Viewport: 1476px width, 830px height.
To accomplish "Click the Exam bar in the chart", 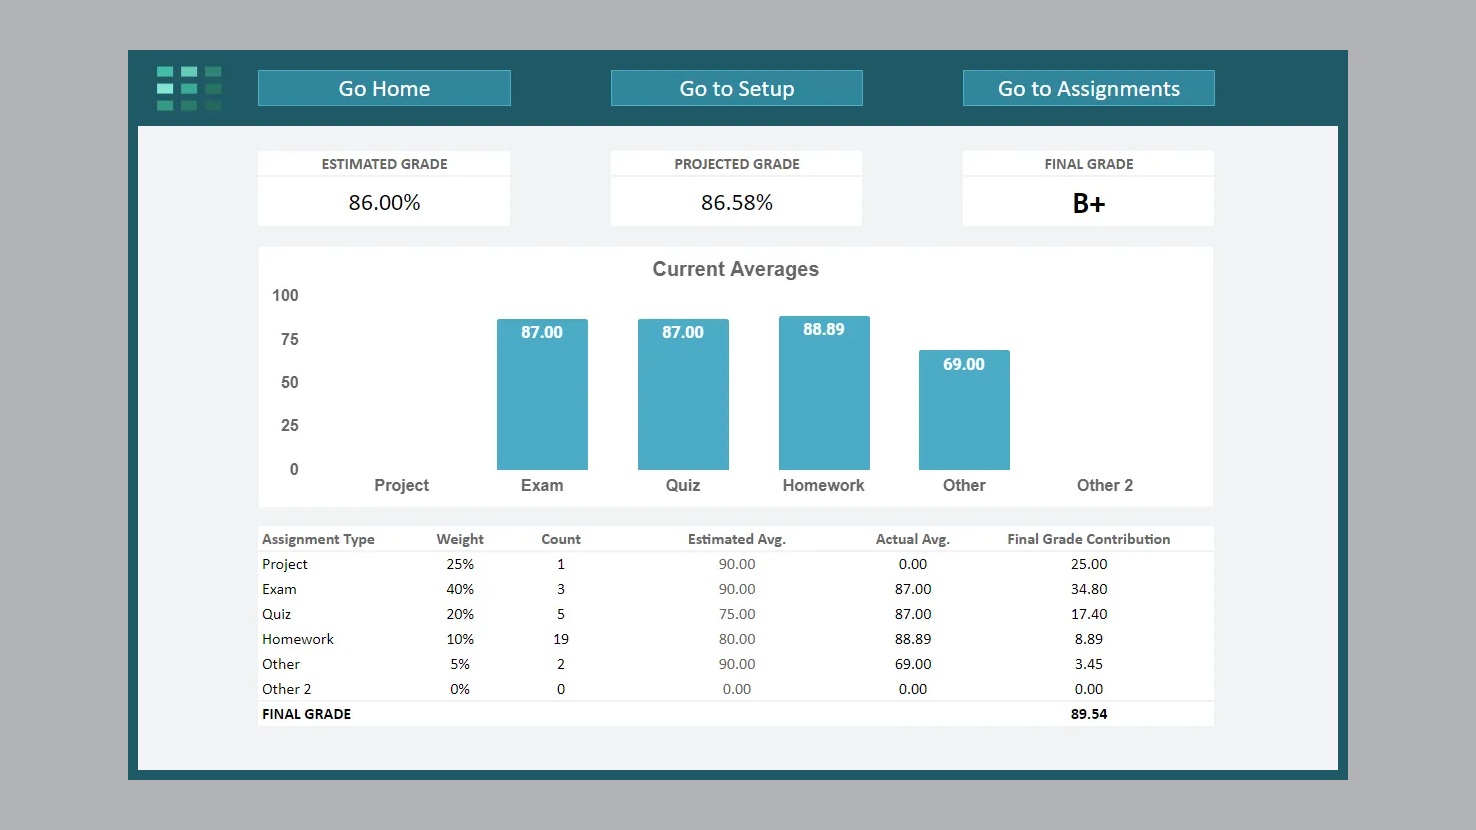I will 542,400.
